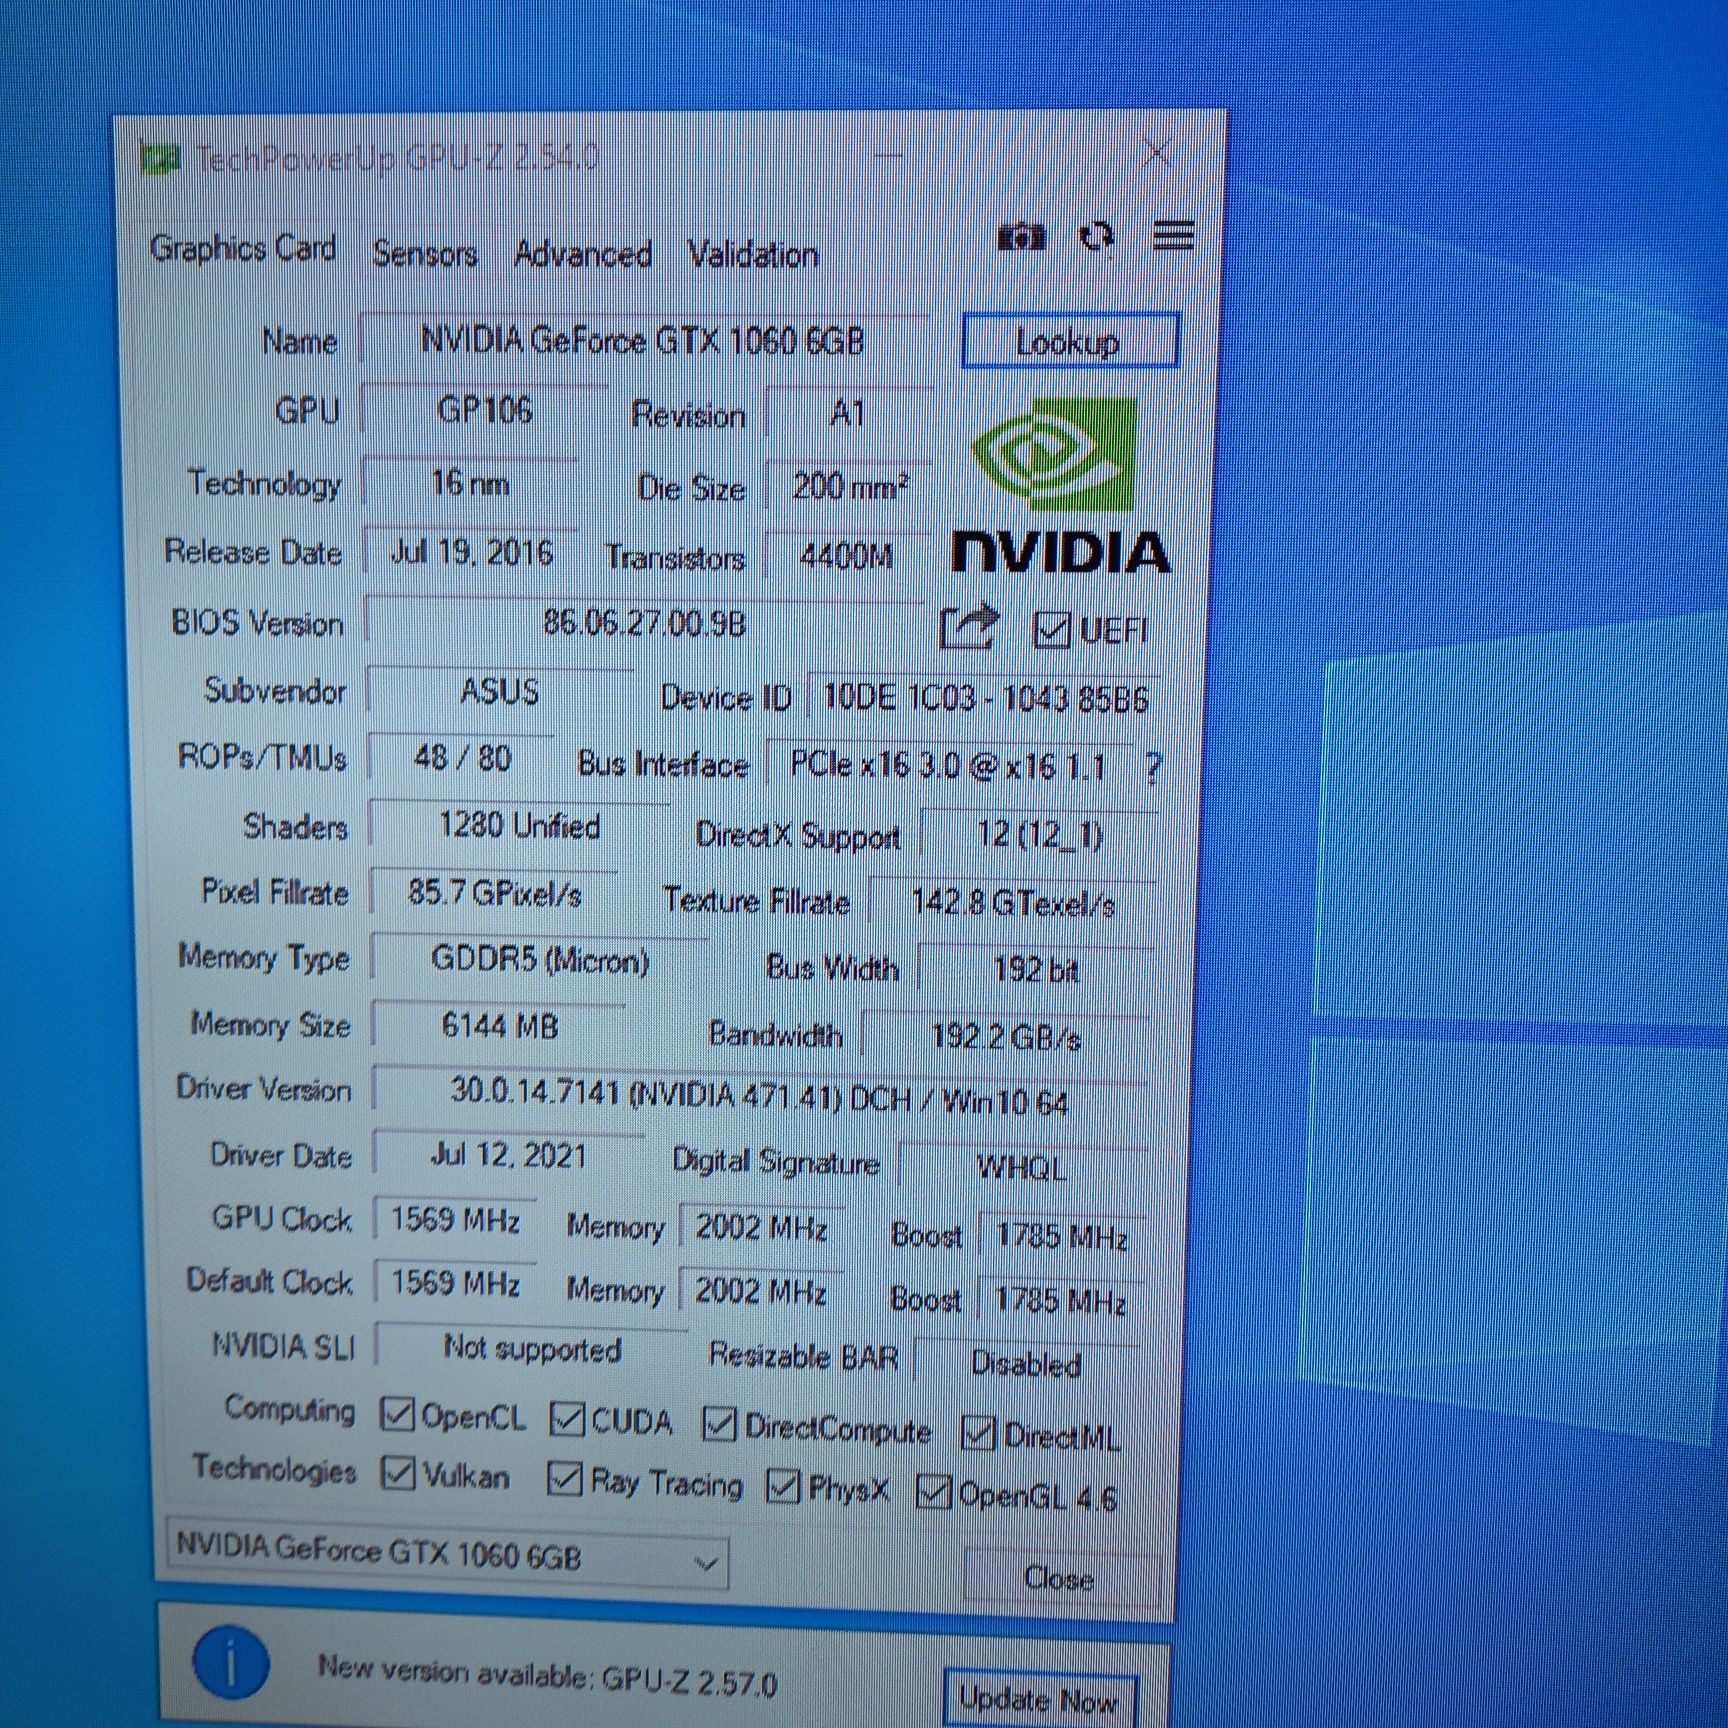Click the Revision value A1
This screenshot has height=1728, width=1728.
(848, 413)
